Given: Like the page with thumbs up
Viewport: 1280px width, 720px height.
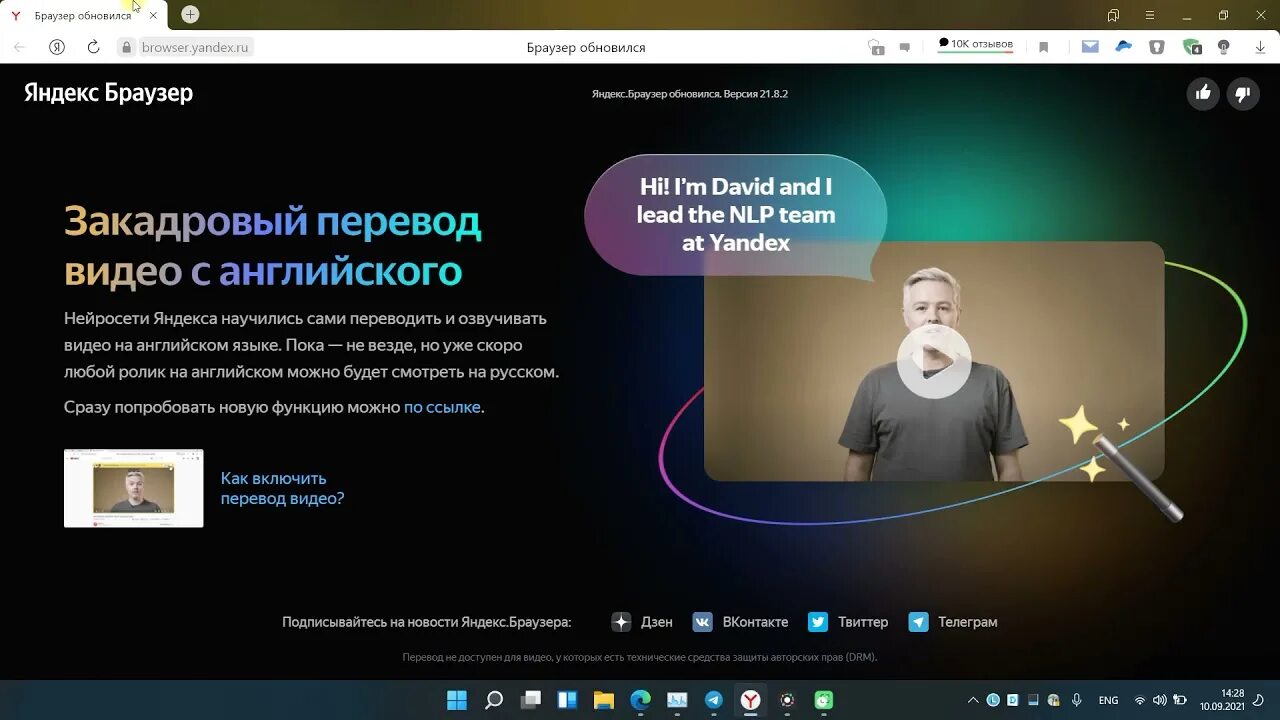Looking at the screenshot, I should point(1203,93).
